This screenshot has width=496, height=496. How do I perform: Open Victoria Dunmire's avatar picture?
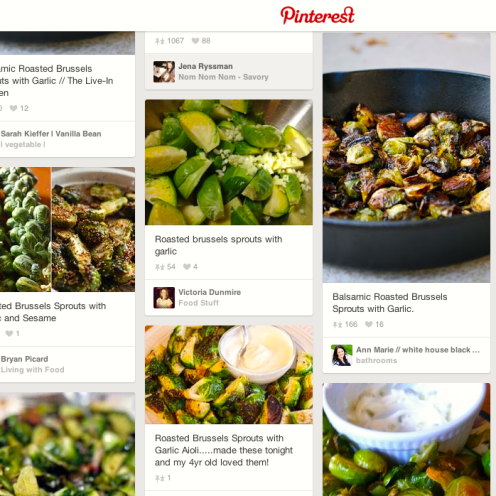click(164, 298)
